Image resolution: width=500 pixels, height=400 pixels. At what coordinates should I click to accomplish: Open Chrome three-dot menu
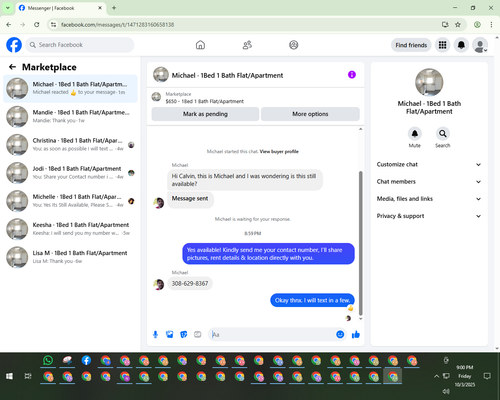[491, 25]
